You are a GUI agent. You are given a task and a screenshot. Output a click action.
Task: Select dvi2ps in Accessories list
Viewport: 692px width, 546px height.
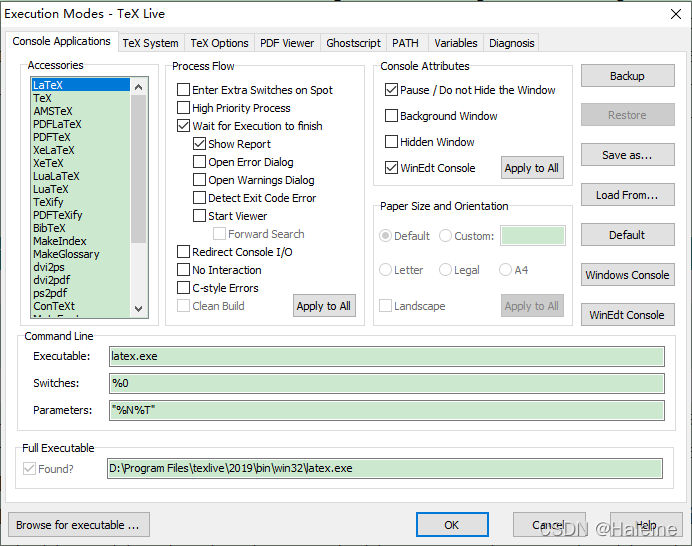click(81, 267)
